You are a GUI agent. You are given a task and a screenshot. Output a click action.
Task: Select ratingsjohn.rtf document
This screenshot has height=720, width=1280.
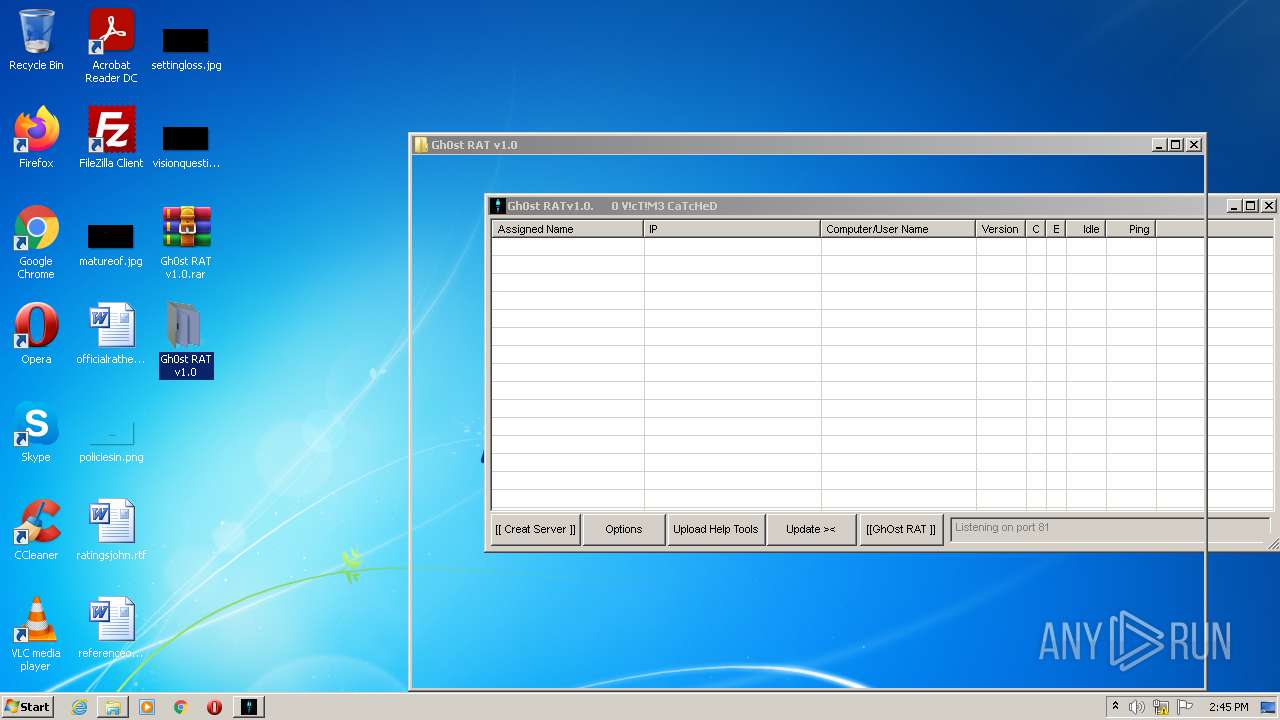pyautogui.click(x=111, y=530)
